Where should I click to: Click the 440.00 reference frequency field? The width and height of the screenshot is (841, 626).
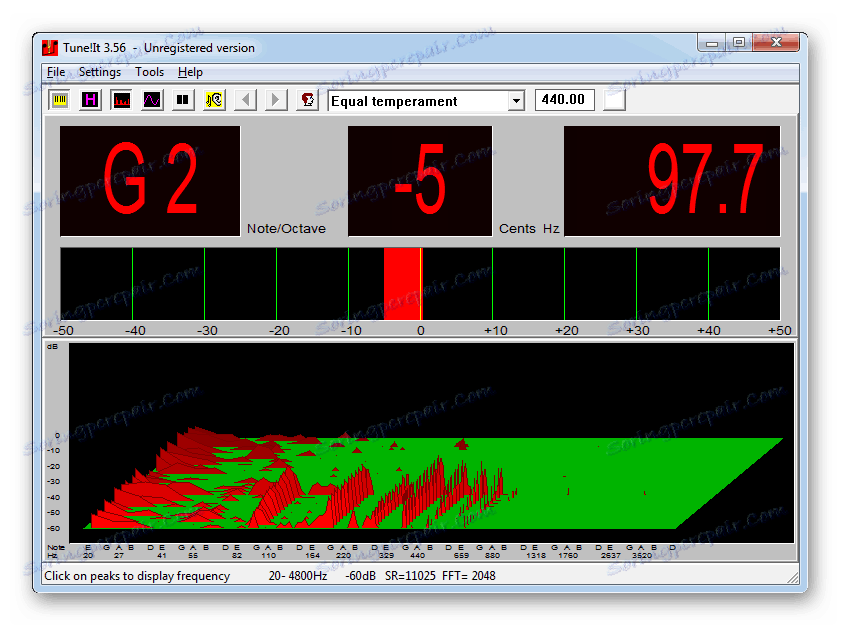tap(565, 100)
